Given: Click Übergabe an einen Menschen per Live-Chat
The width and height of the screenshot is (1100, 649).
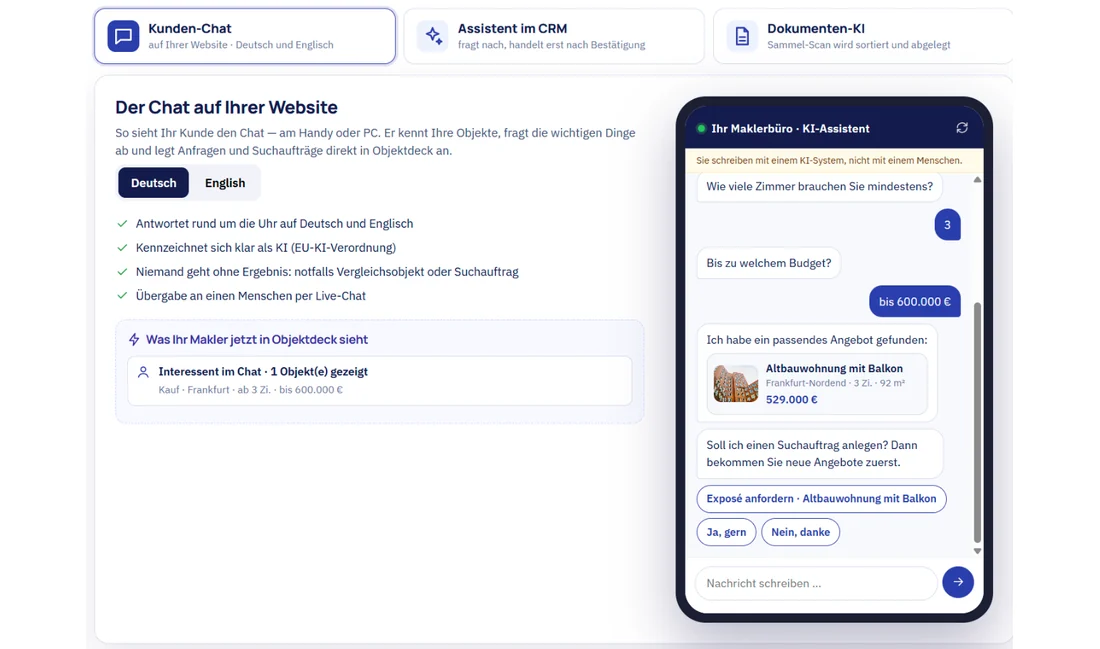Looking at the screenshot, I should (250, 296).
